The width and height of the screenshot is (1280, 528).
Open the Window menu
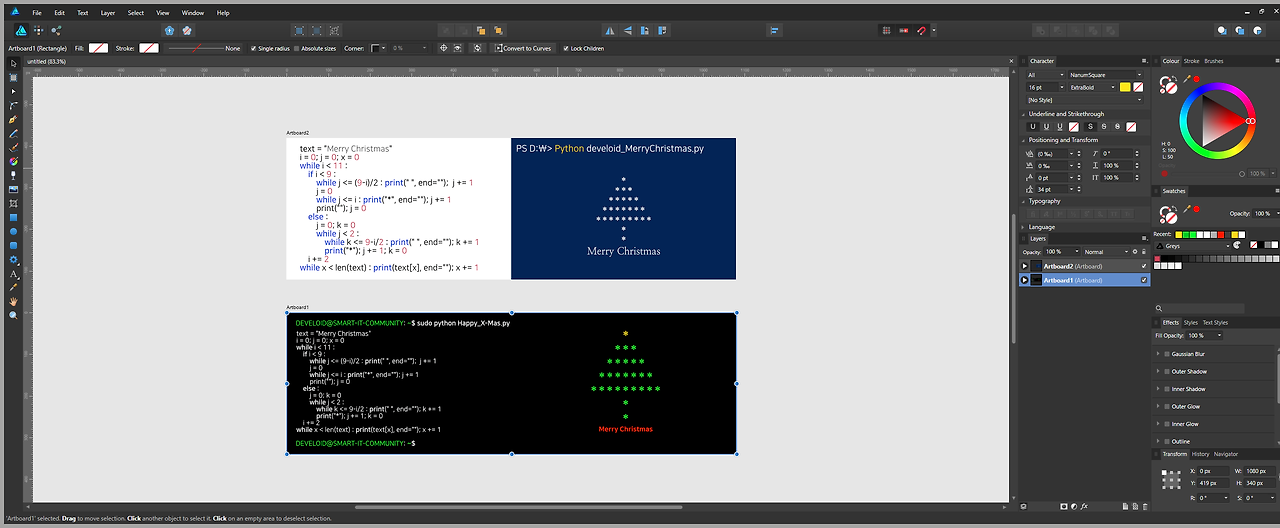click(193, 13)
